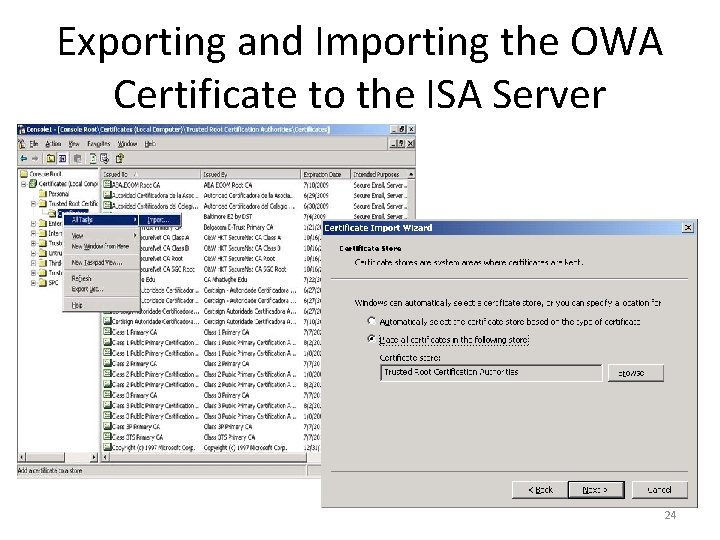720x540 pixels.
Task: Choose Export List... in context menu
Action: [101, 289]
